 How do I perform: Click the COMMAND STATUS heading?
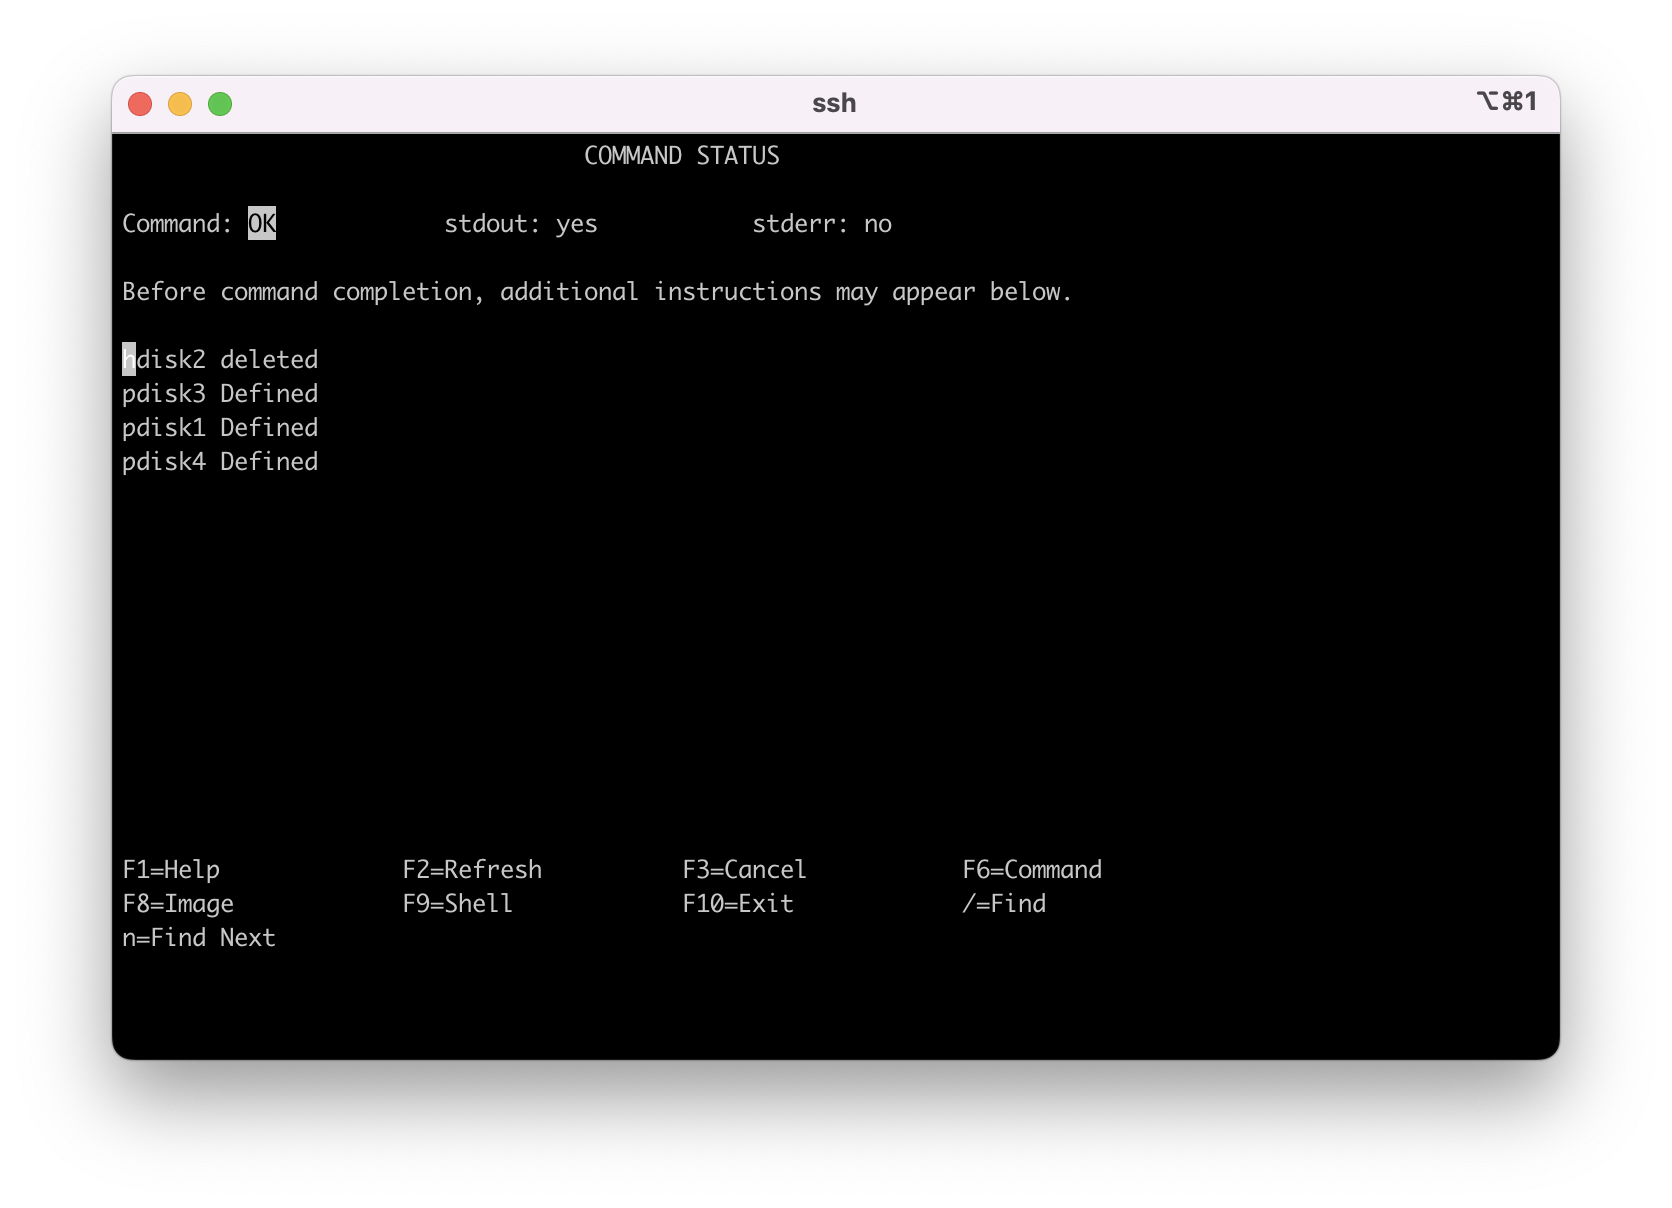(682, 156)
